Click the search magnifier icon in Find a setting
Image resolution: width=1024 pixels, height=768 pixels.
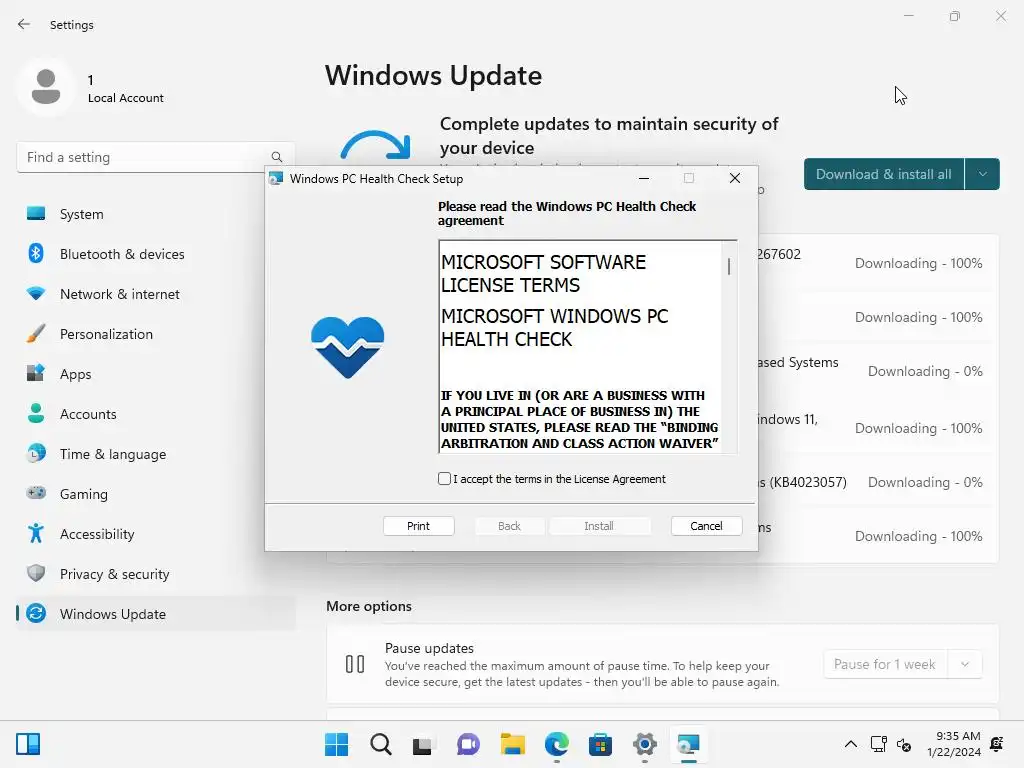point(277,157)
